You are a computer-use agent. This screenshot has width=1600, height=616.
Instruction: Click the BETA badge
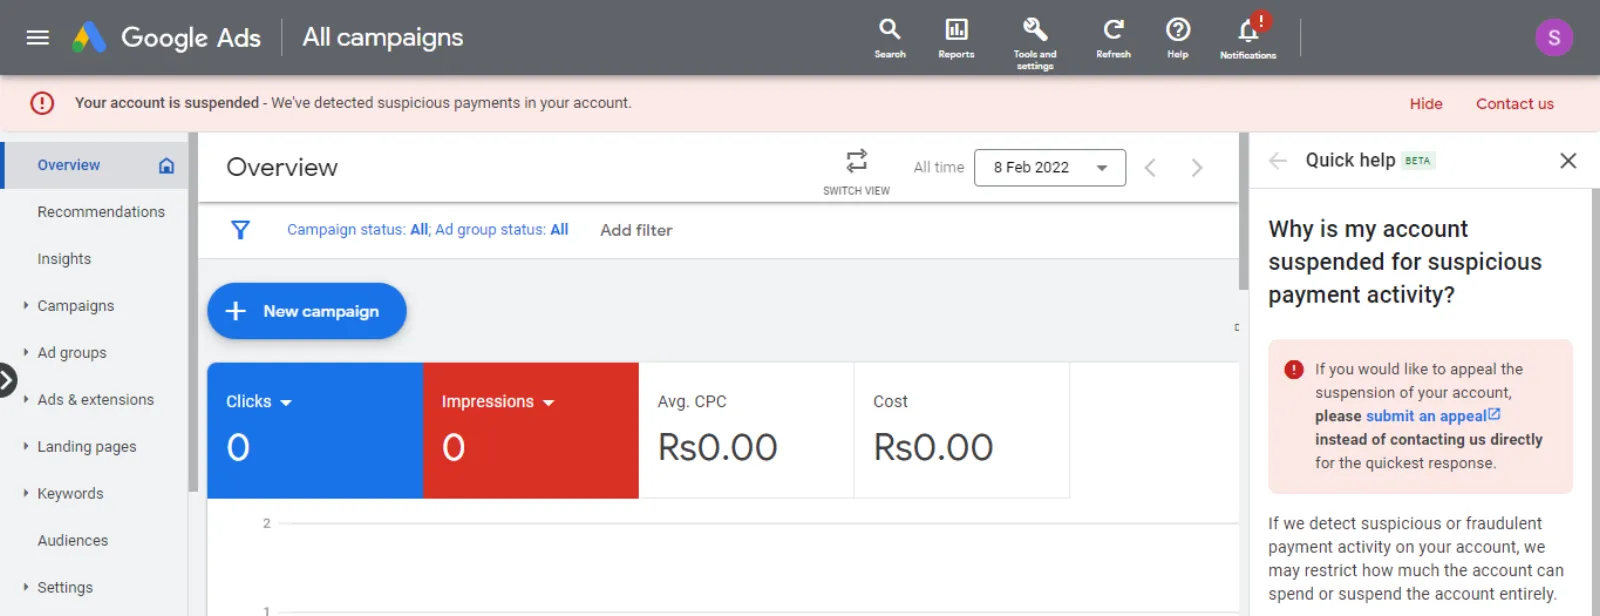click(x=1418, y=161)
